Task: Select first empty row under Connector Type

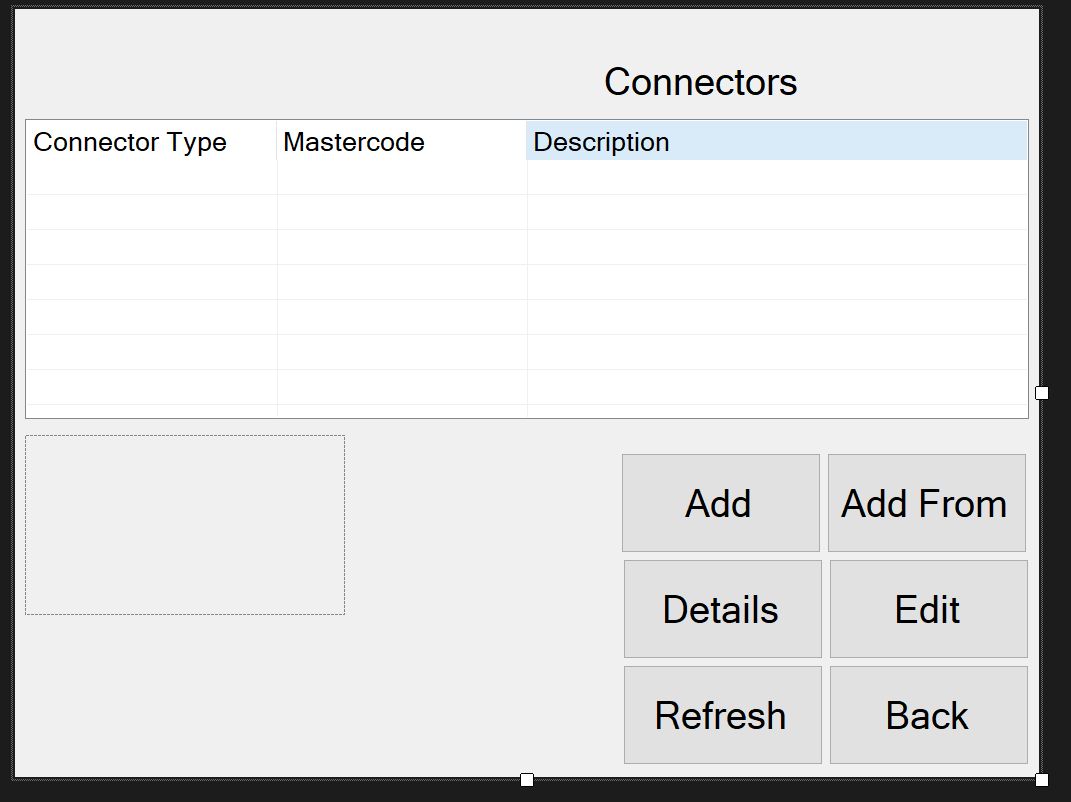Action: (x=152, y=178)
